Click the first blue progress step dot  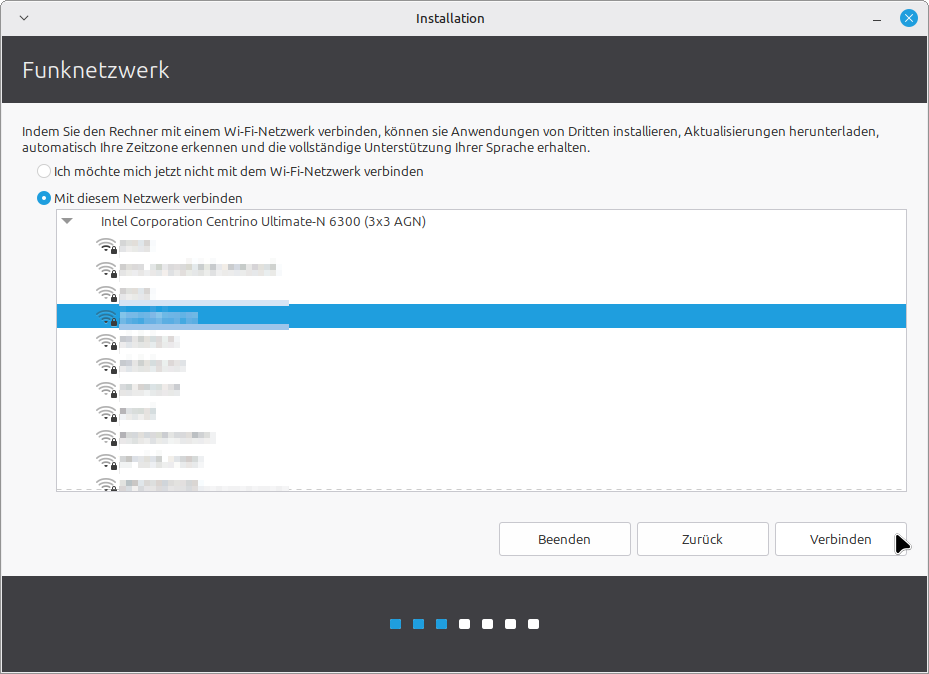(x=395, y=624)
